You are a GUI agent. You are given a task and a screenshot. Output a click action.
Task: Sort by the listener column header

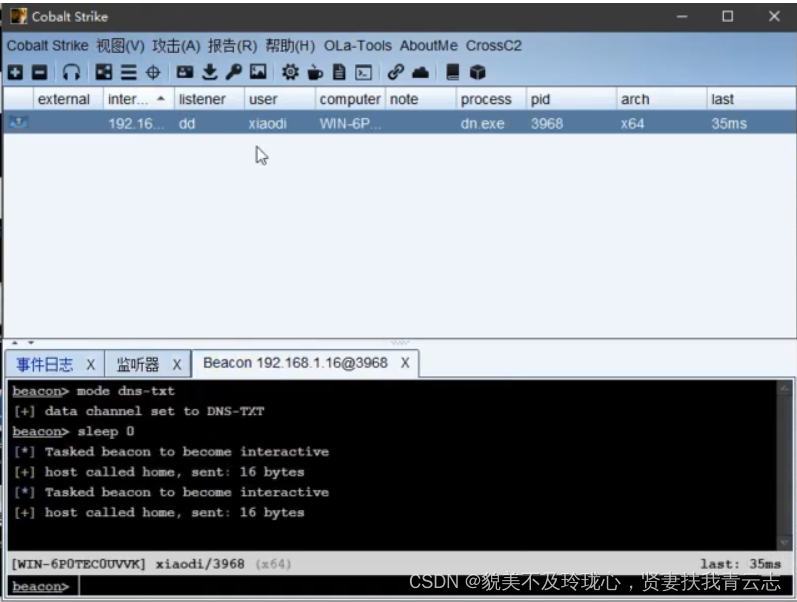[x=209, y=99]
